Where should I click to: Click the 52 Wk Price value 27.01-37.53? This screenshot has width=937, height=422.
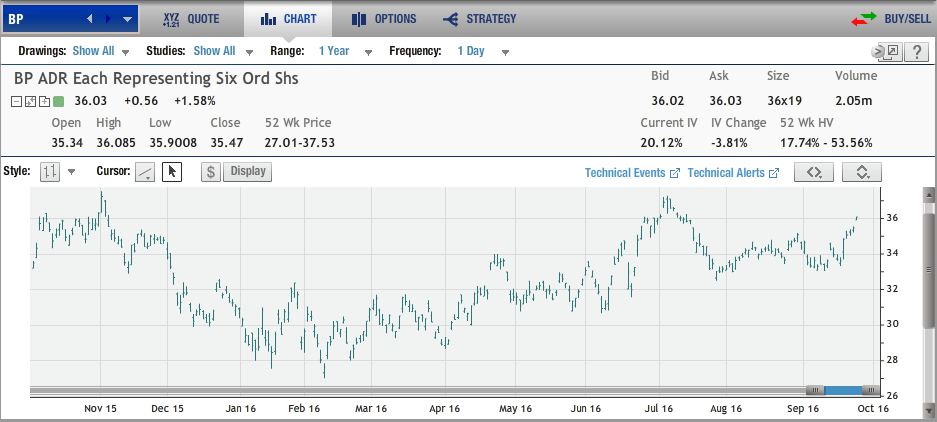[x=299, y=143]
